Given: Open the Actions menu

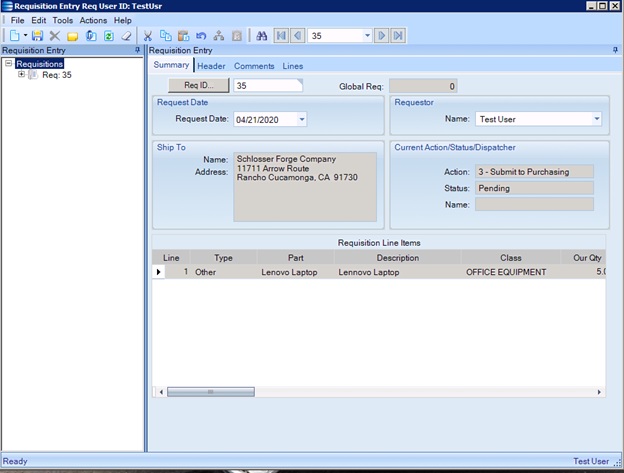Looking at the screenshot, I should 93,20.
